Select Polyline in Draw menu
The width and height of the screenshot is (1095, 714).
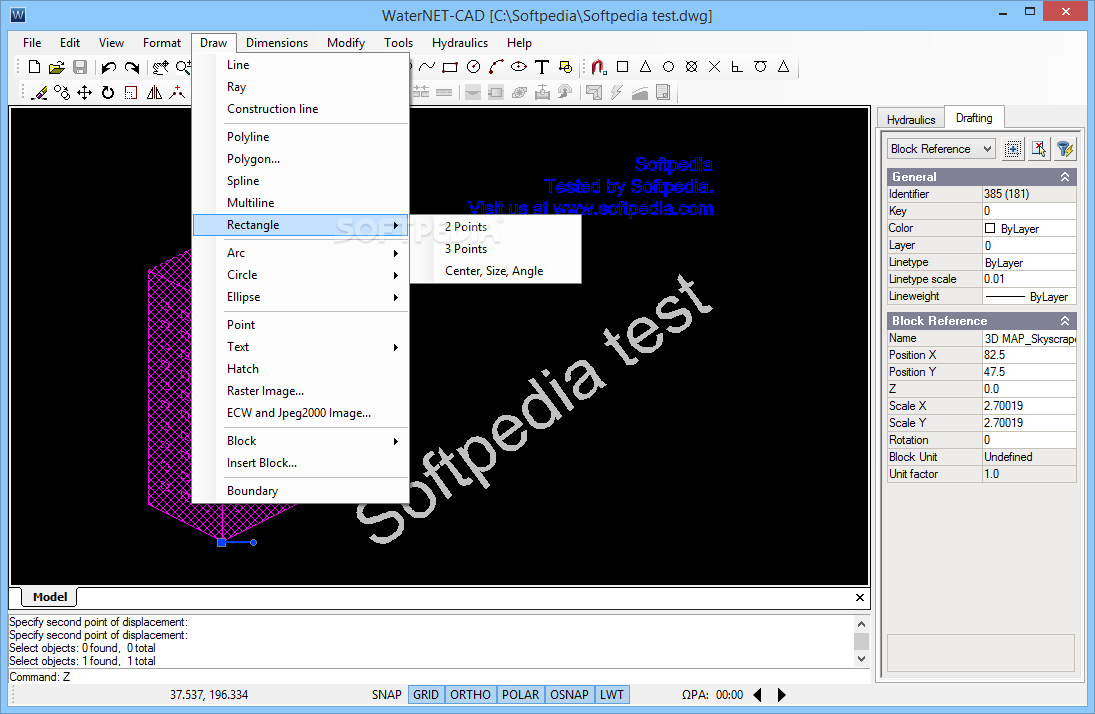(x=300, y=137)
